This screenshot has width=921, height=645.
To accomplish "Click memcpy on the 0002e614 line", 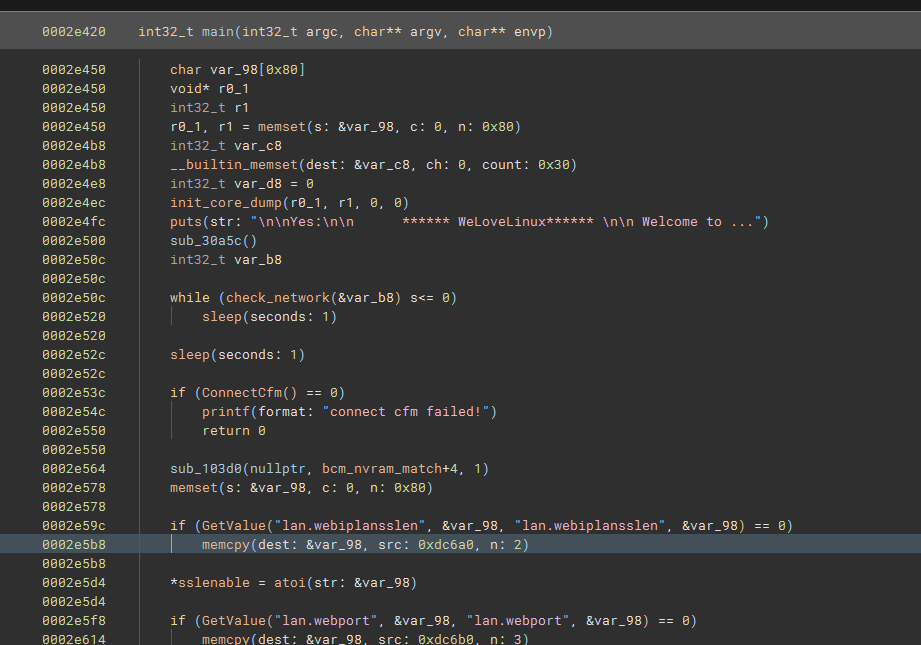I will coord(226,639).
